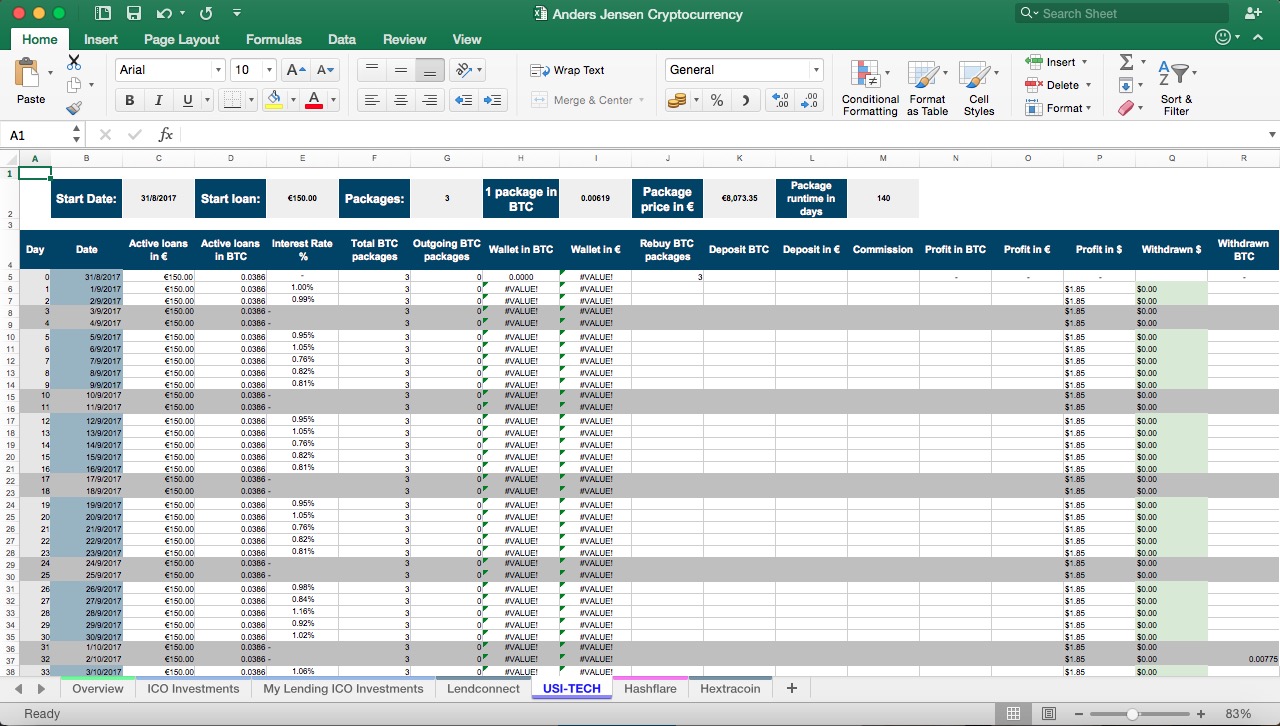Open Customize Quick Access Toolbar dropdown
The image size is (1280, 726).
tap(236, 14)
